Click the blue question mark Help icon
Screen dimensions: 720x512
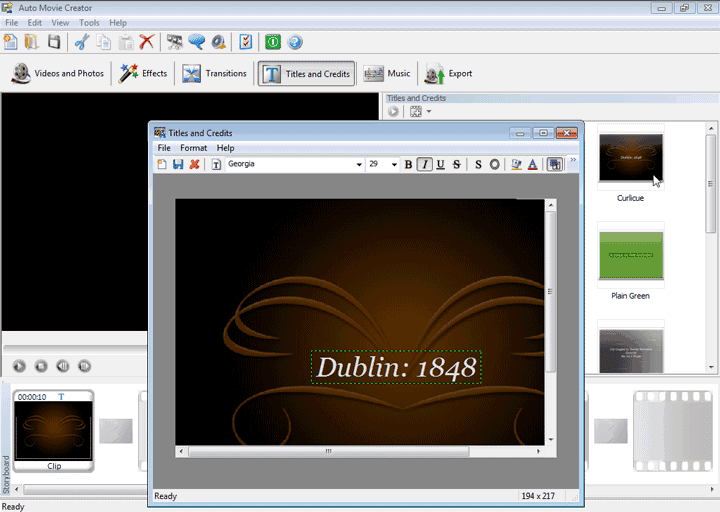click(x=295, y=42)
